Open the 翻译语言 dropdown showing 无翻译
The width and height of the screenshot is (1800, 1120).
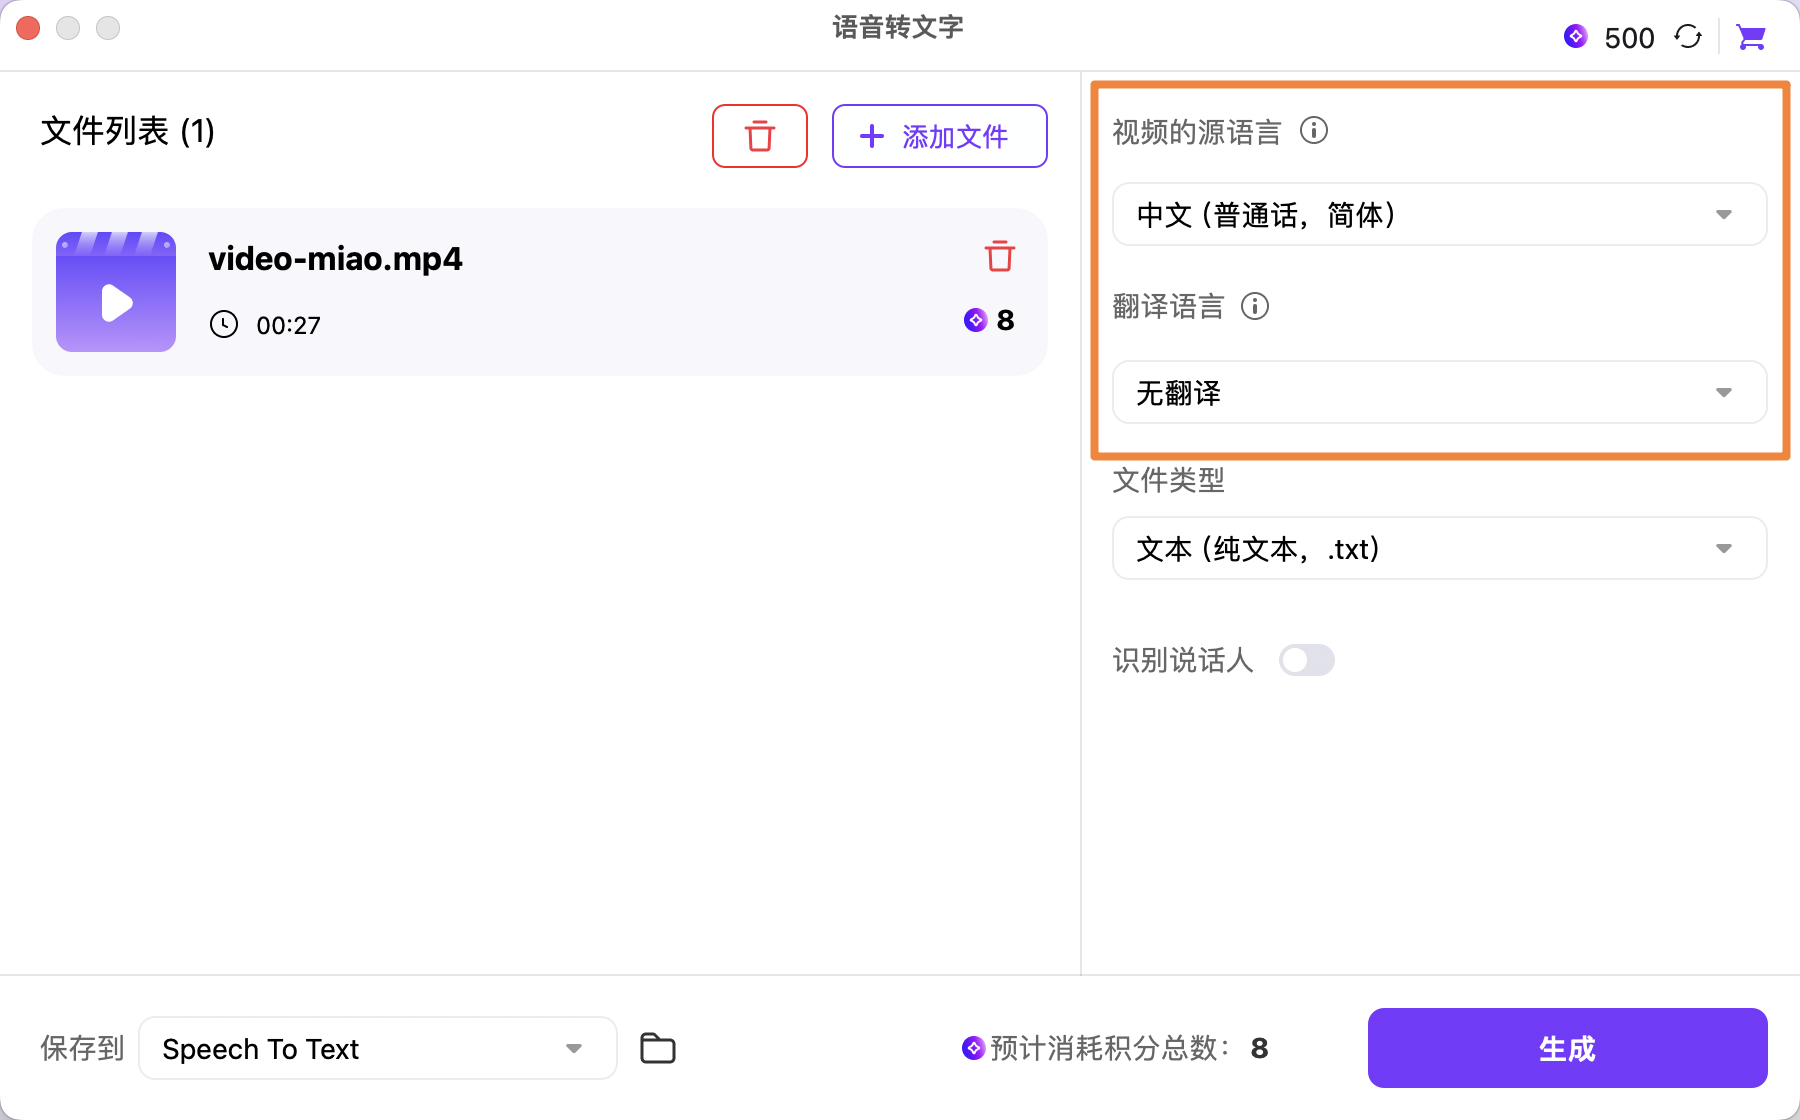[1439, 393]
